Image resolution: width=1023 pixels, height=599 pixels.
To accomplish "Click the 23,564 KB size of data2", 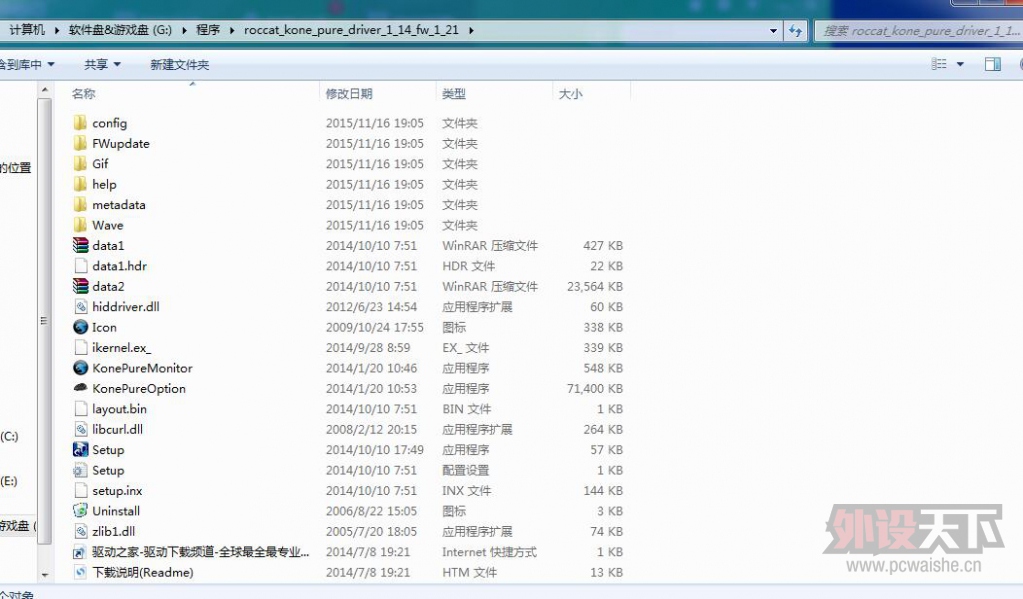I will [595, 286].
